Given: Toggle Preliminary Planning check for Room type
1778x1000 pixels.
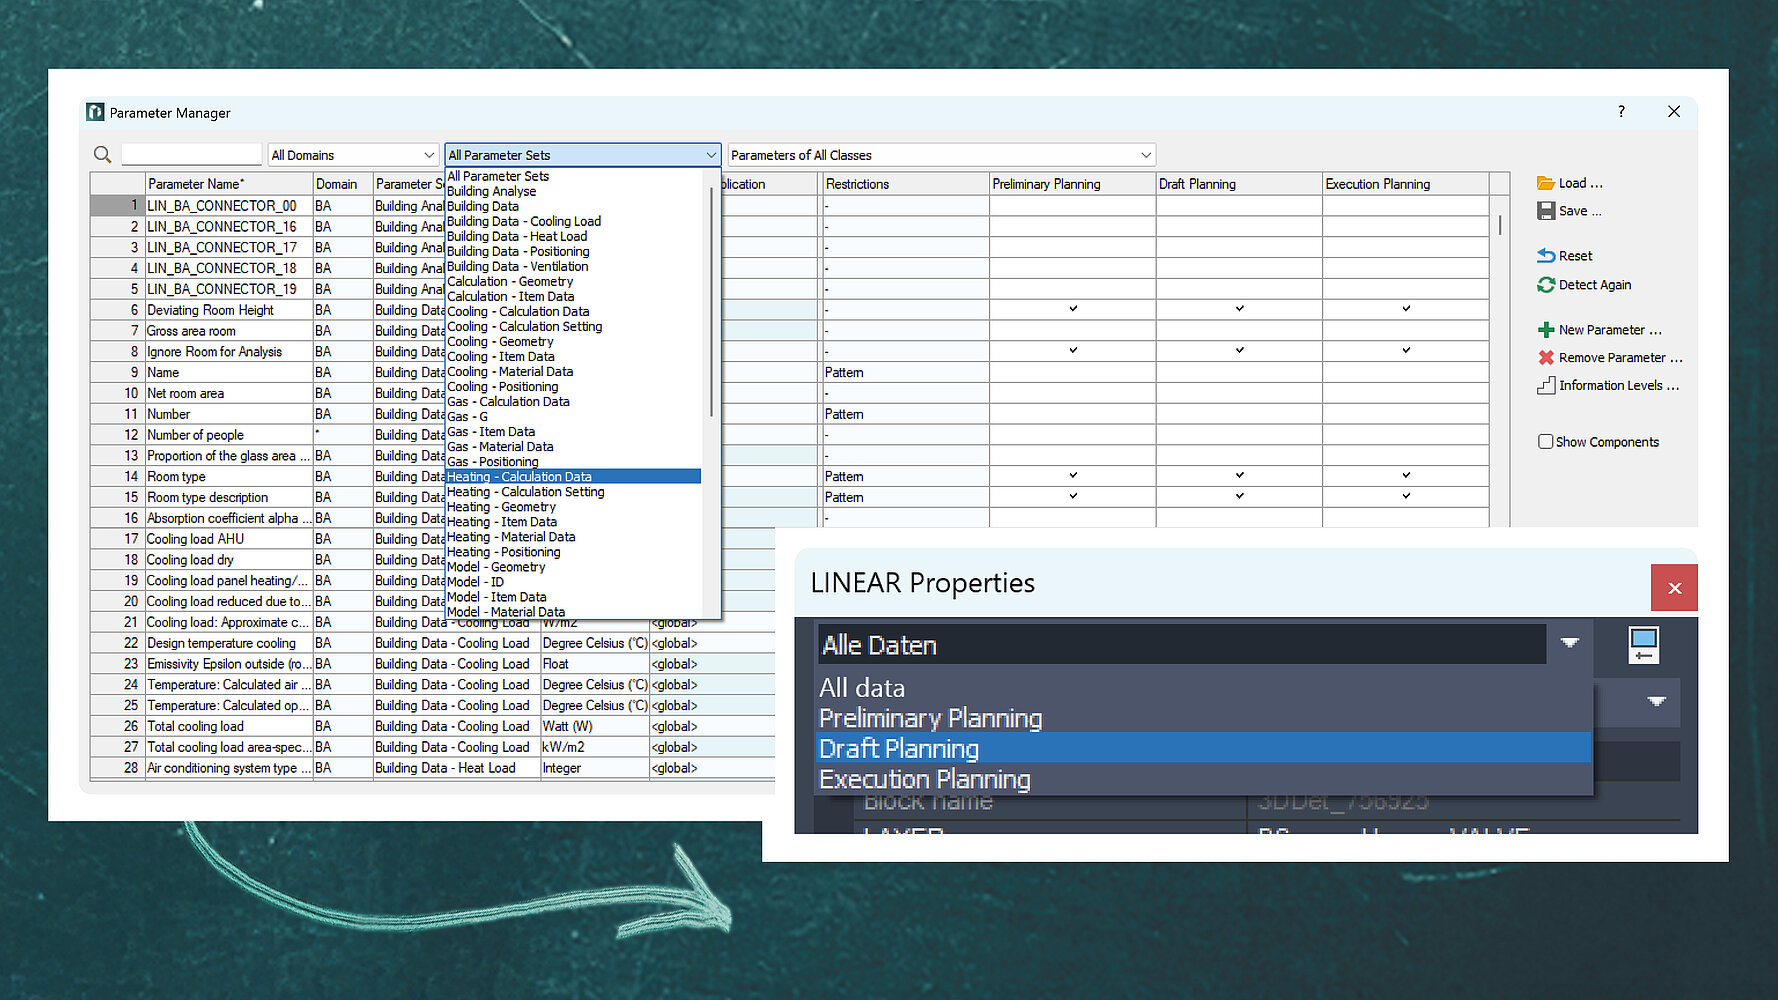Looking at the screenshot, I should coord(1072,476).
